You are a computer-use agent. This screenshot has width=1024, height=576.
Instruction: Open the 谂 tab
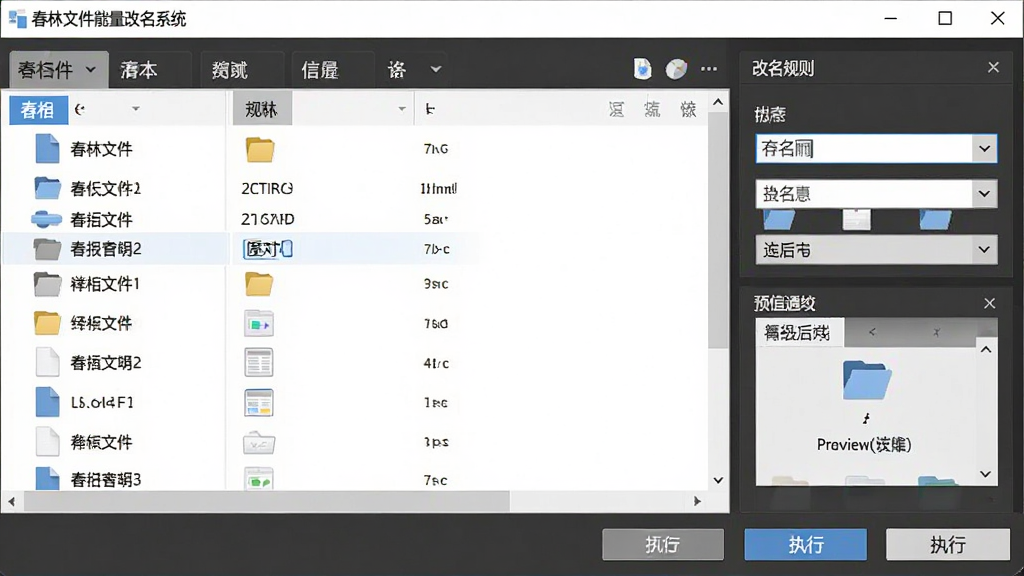tap(396, 70)
